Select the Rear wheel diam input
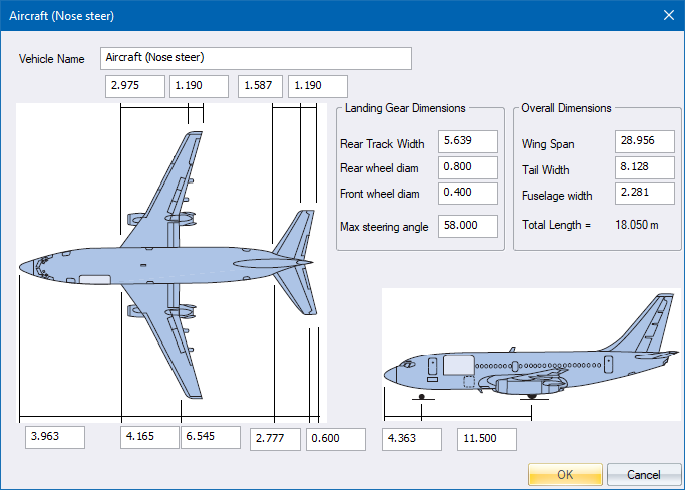Image resolution: width=685 pixels, height=490 pixels. tap(467, 168)
